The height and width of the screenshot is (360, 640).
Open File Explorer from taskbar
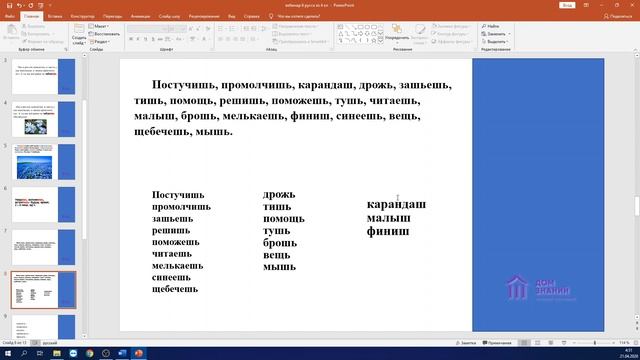point(57,353)
